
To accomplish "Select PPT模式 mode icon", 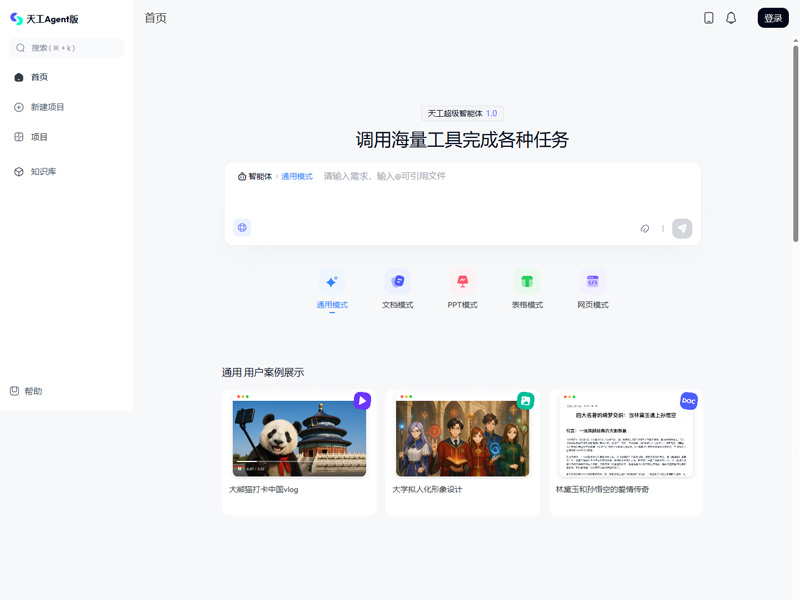I will [x=462, y=281].
